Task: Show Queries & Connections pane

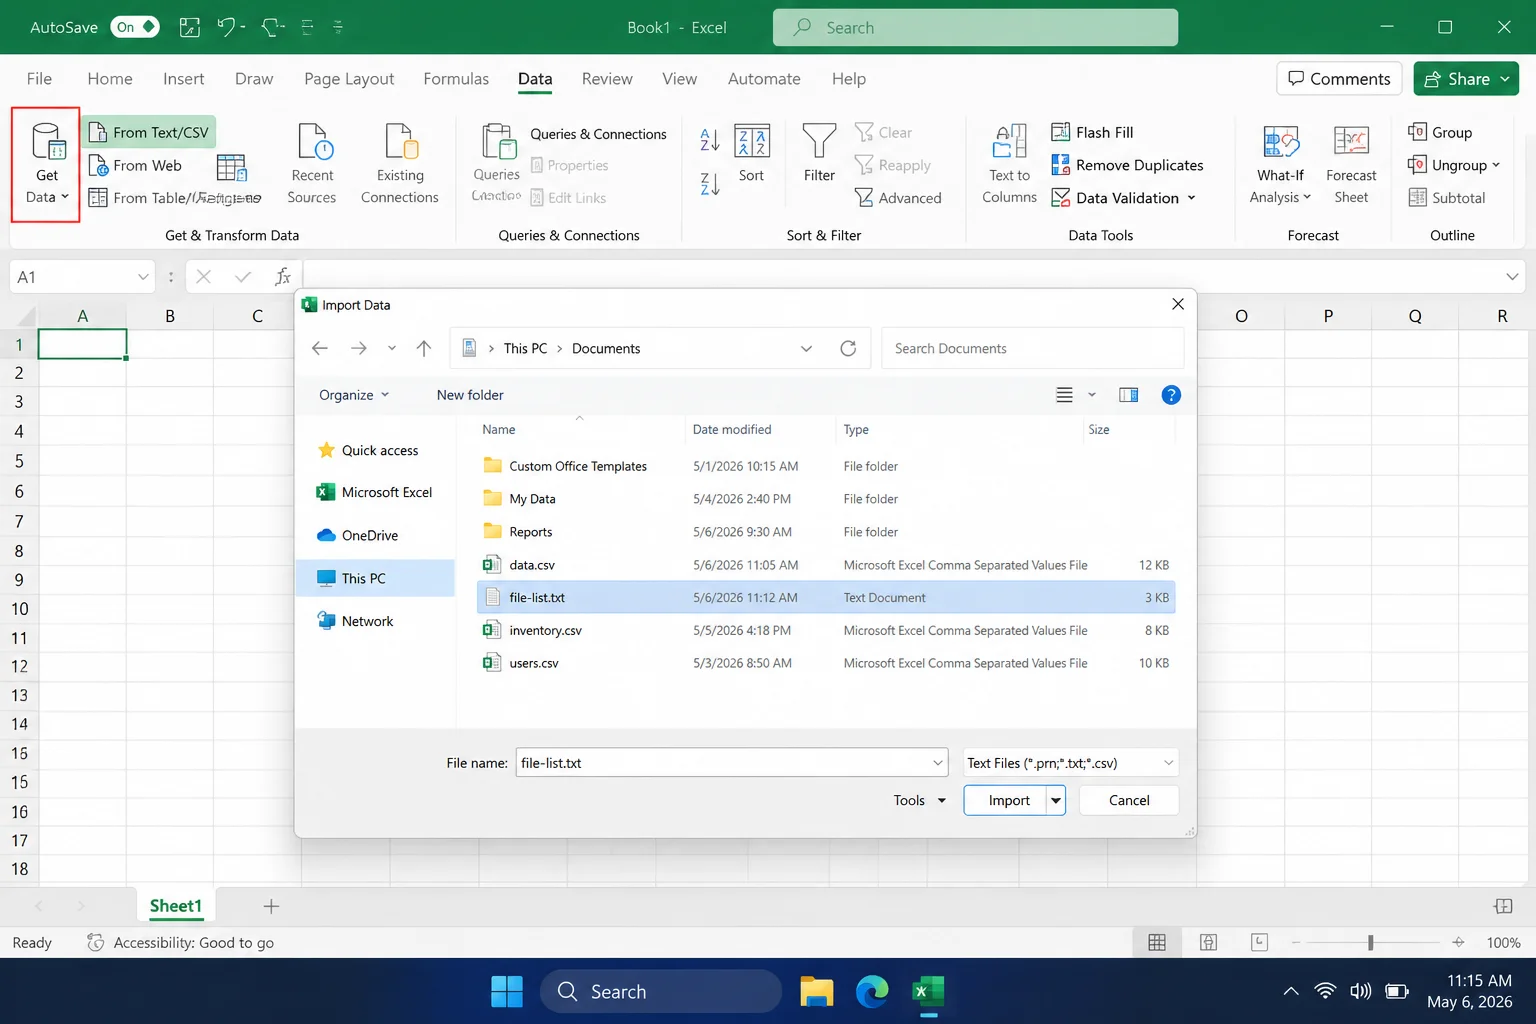Action: click(x=598, y=134)
